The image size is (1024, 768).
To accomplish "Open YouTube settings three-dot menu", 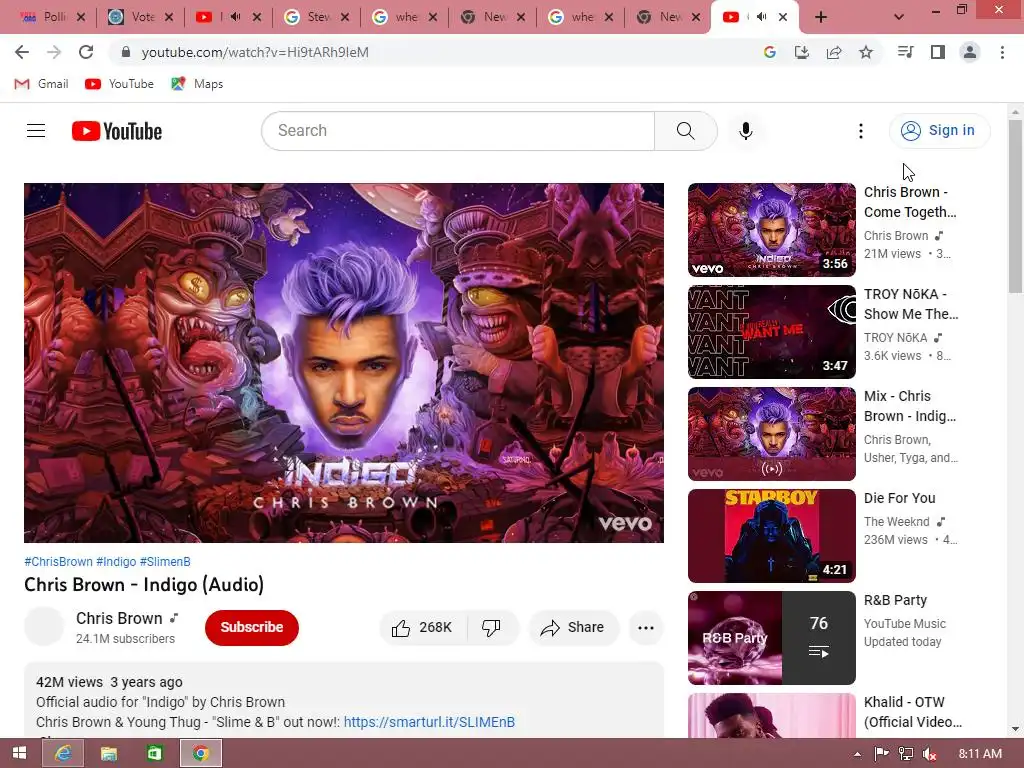I will pos(861,131).
